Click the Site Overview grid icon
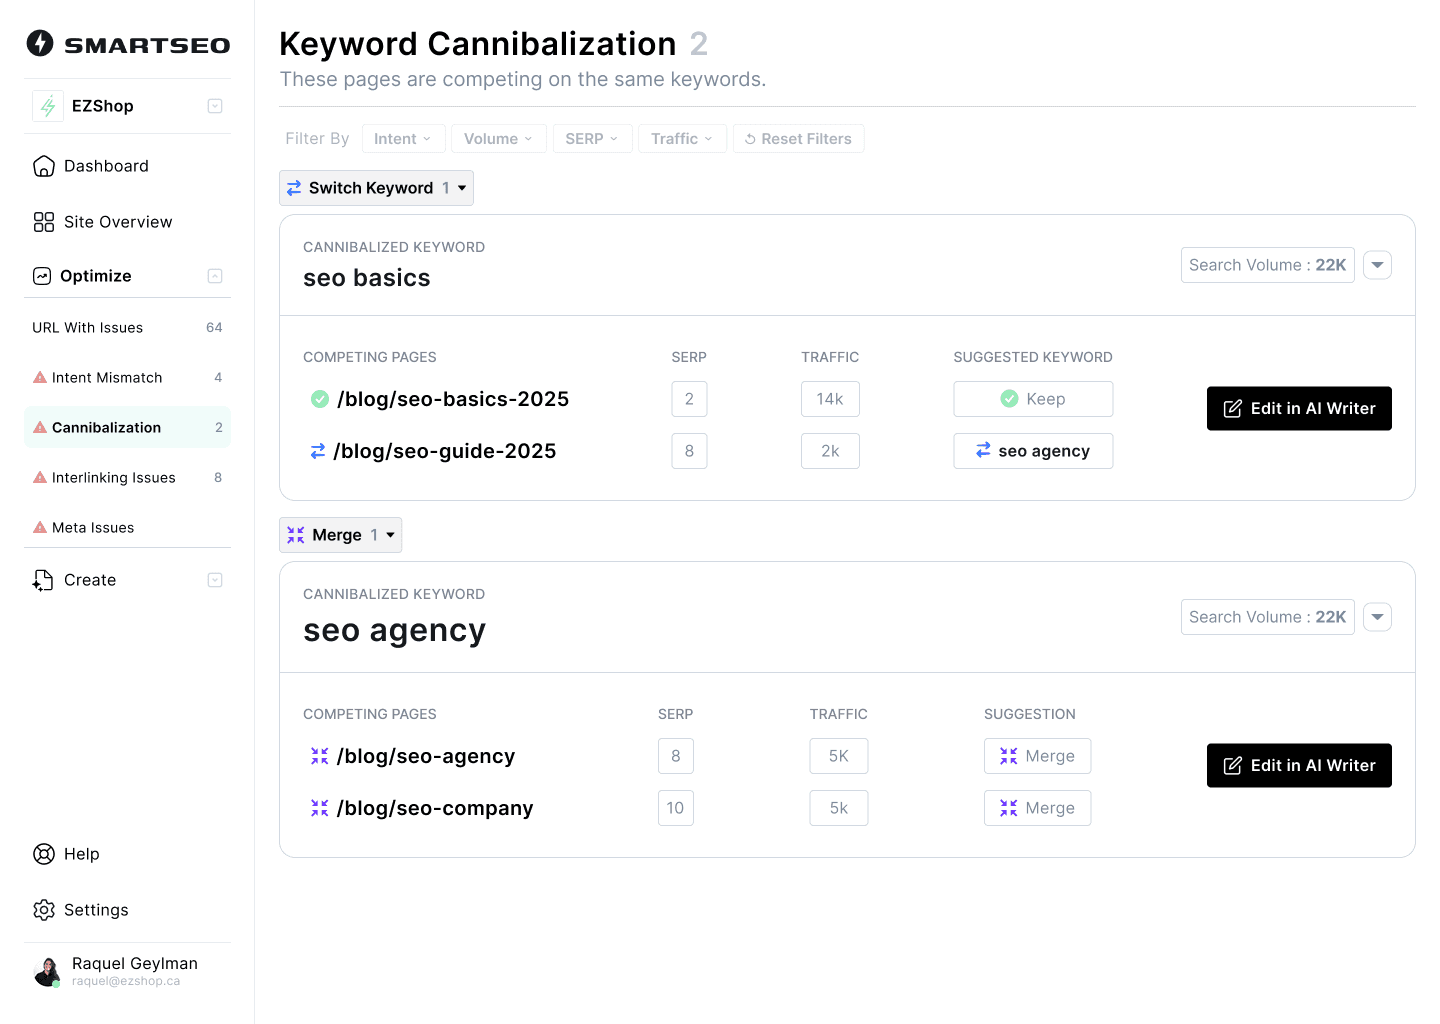Screen dimensions: 1440x1024 (44, 222)
